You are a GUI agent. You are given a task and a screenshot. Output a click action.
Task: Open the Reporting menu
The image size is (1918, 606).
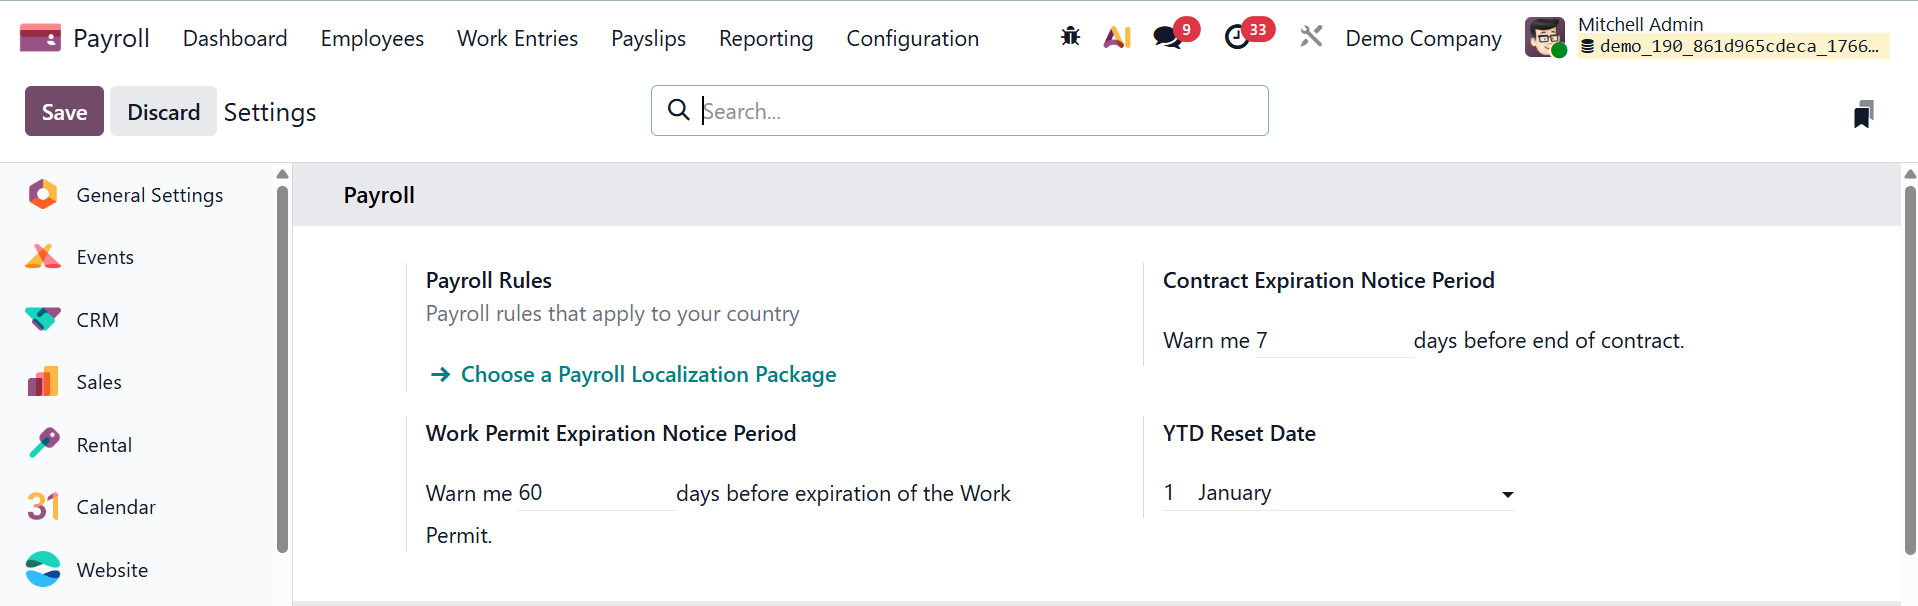[x=766, y=39]
